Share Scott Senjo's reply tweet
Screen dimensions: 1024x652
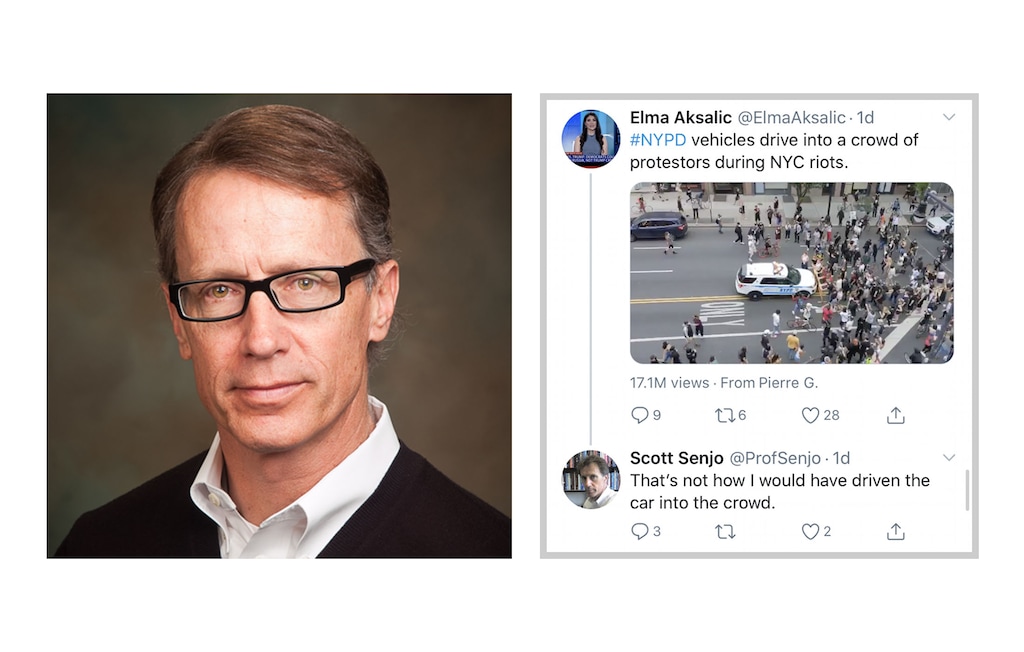click(896, 531)
